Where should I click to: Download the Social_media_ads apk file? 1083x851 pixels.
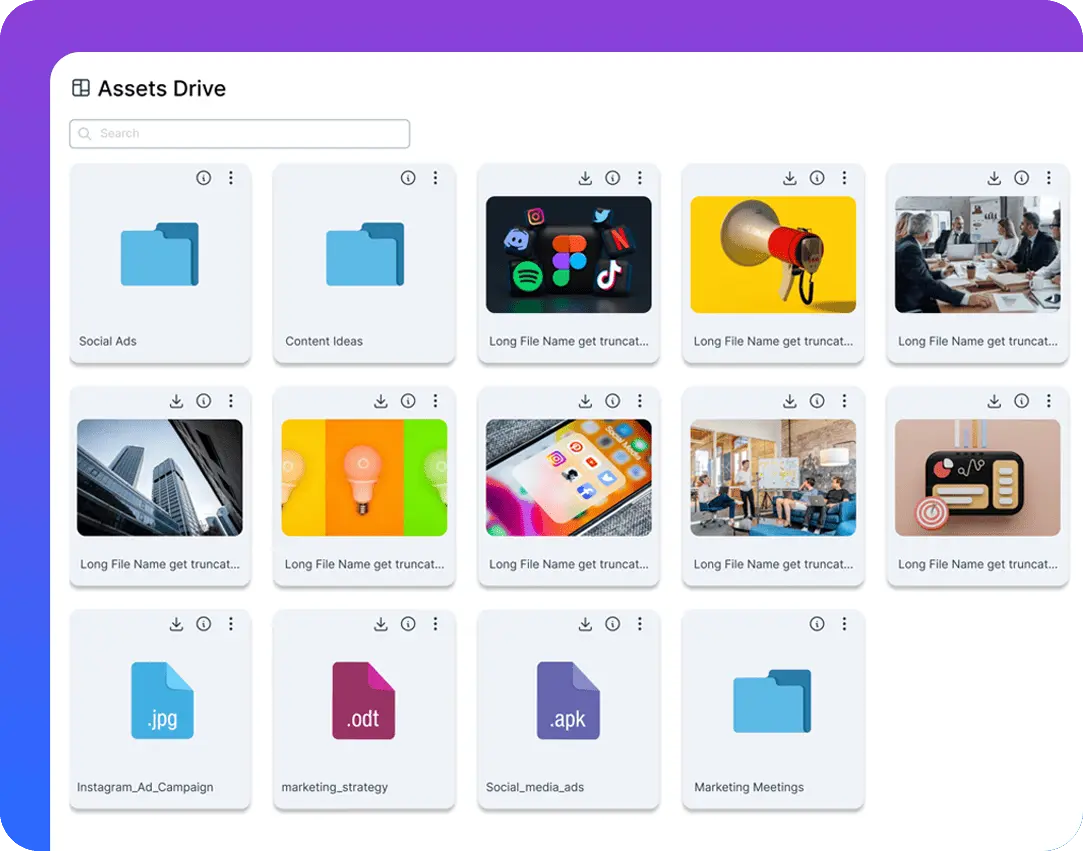[x=585, y=623]
